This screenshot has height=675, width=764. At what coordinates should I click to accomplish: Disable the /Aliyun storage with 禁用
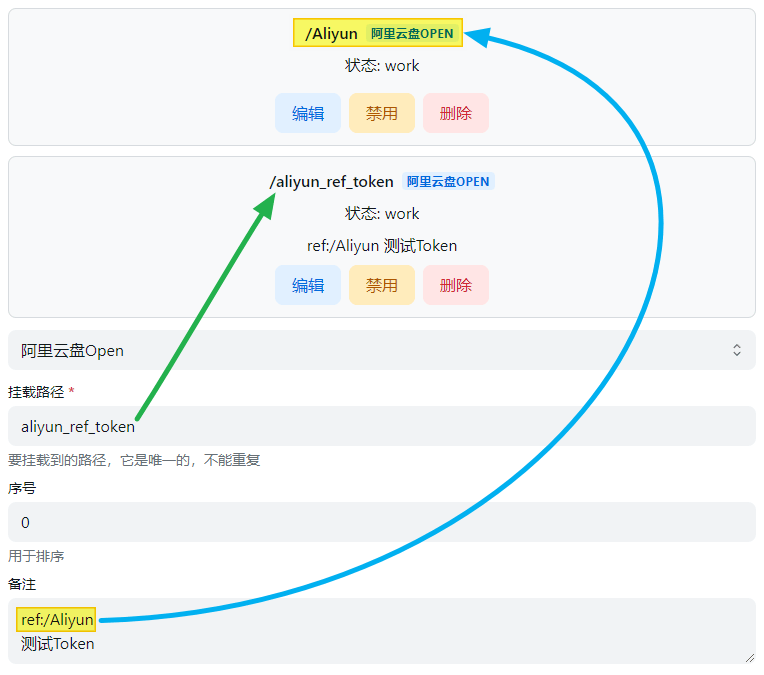[381, 113]
